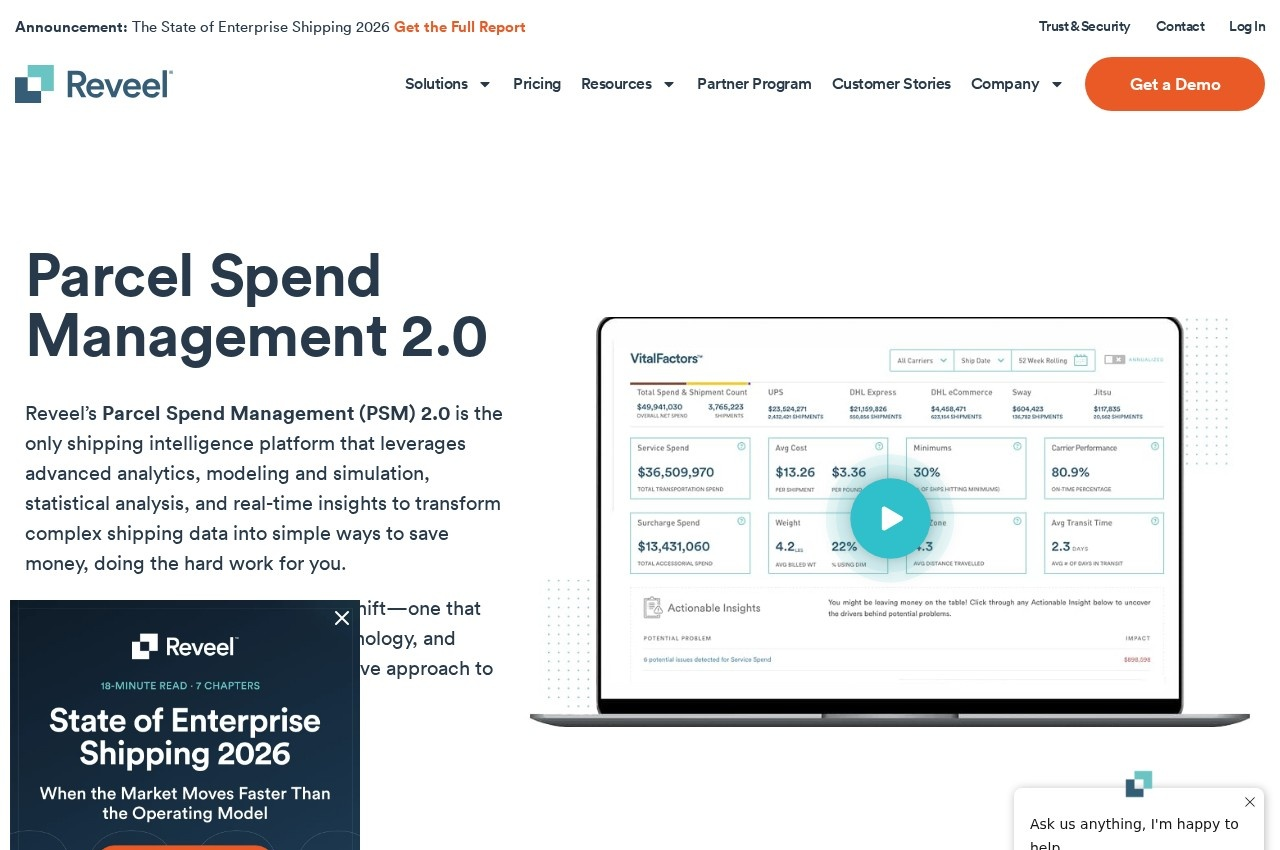Click the Reveel logo in the popup banner

(185, 646)
